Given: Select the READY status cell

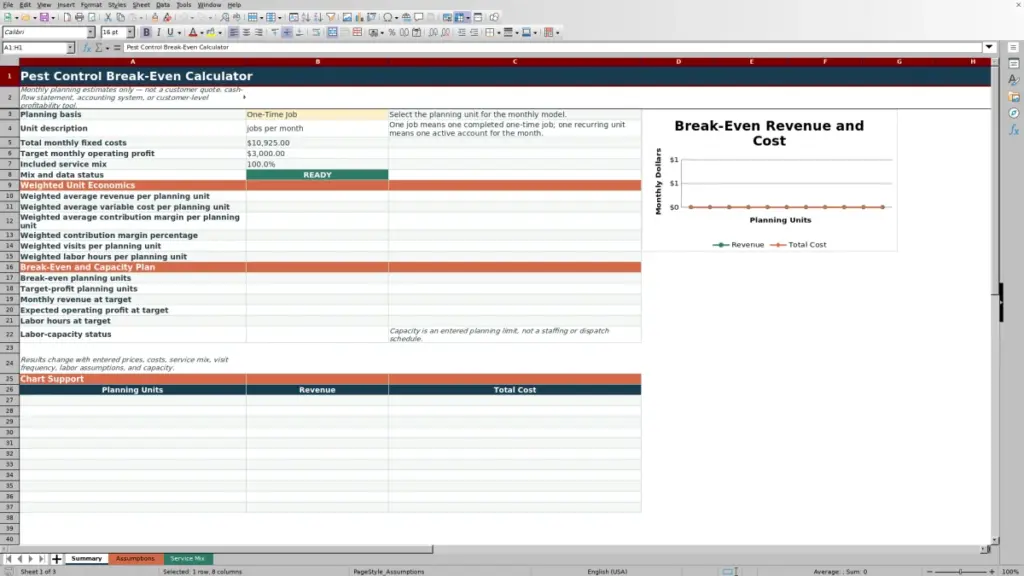Looking at the screenshot, I should pos(317,174).
